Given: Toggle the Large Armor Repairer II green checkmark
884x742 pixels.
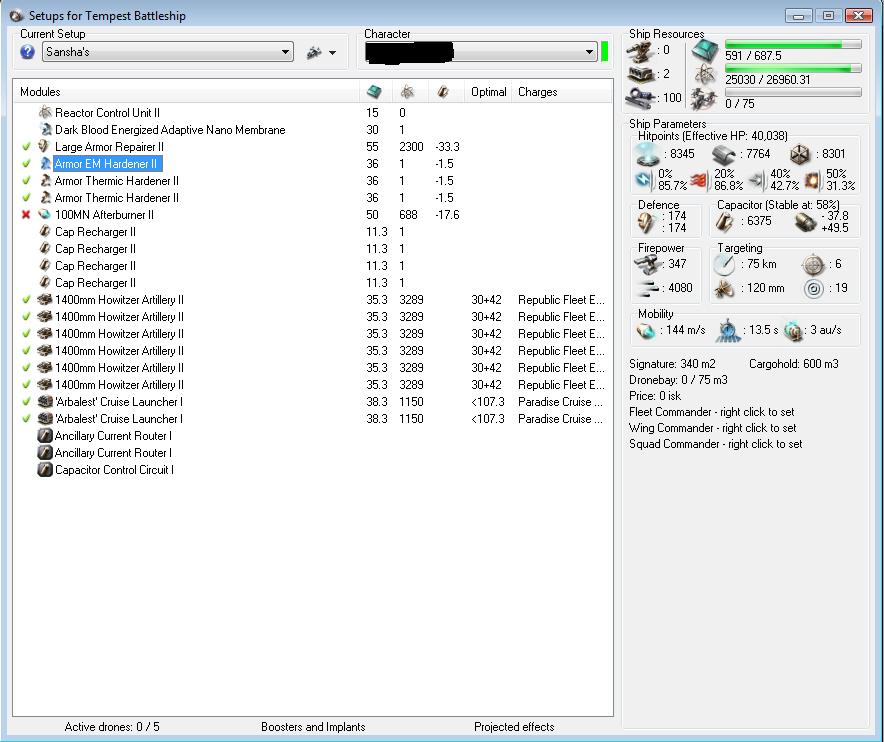Looking at the screenshot, I should [26, 147].
